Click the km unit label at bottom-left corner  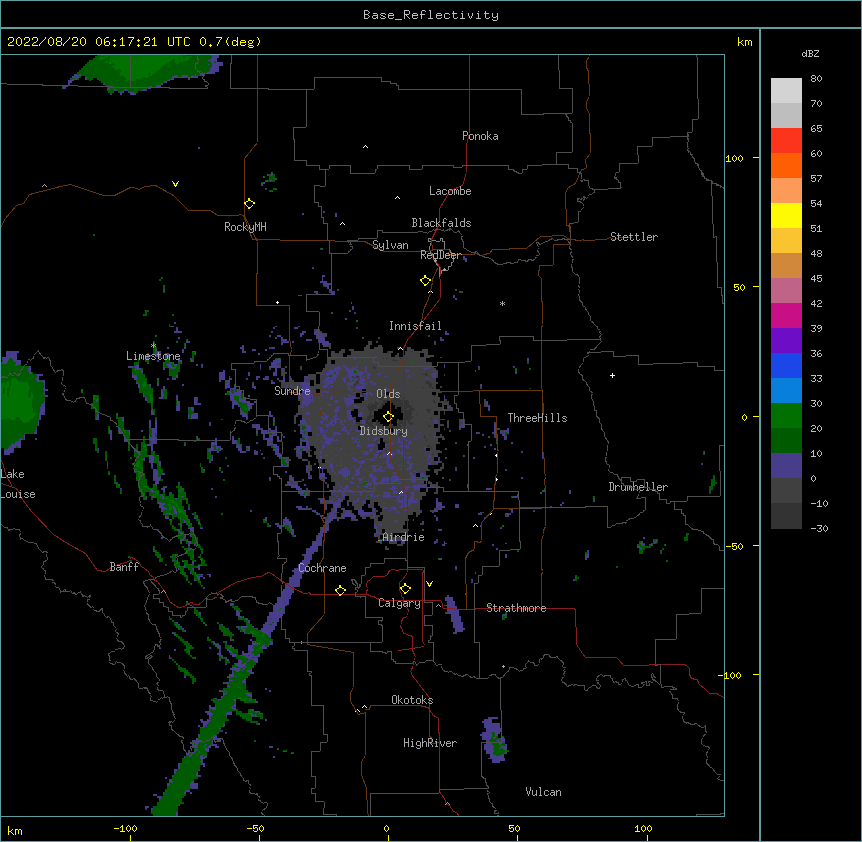pyautogui.click(x=15, y=830)
